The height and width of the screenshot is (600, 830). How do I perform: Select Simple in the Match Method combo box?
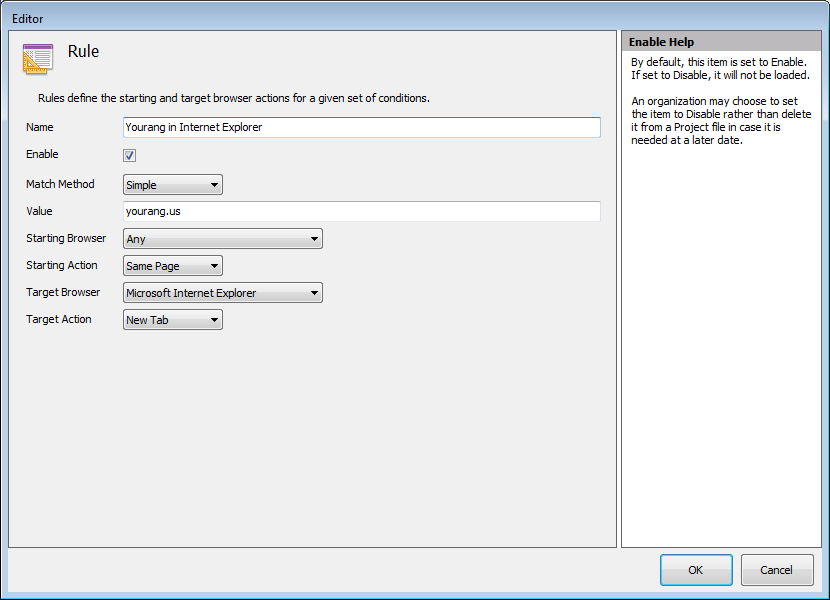click(x=160, y=184)
